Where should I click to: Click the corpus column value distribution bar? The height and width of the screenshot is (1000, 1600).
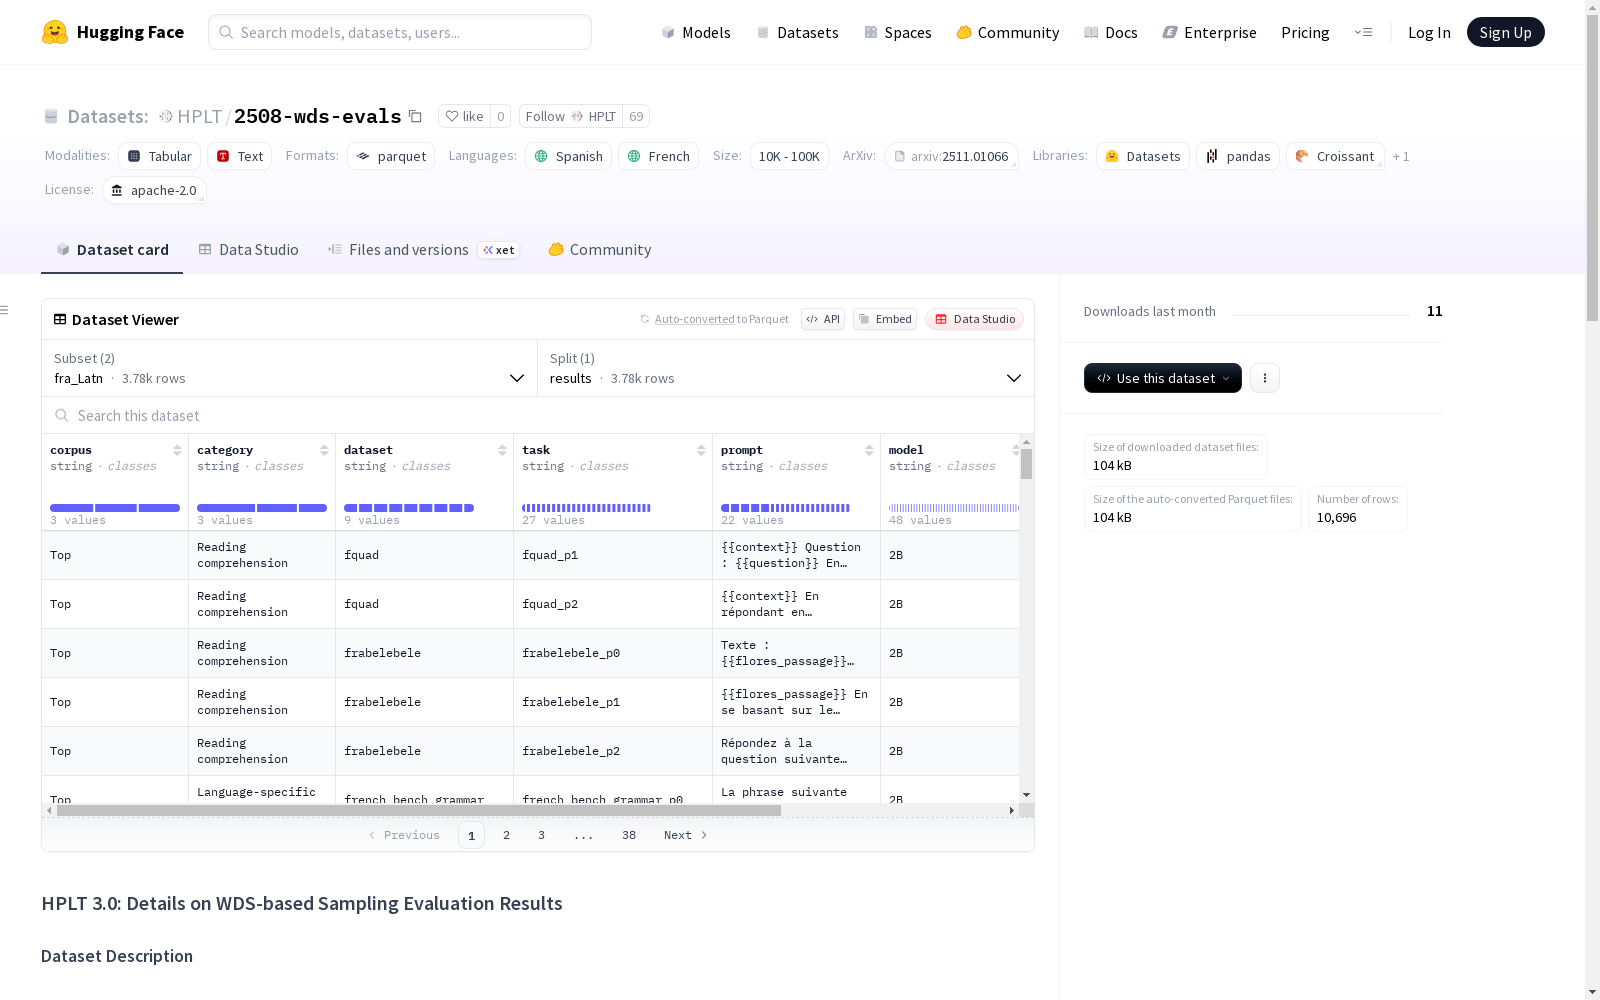pyautogui.click(x=115, y=508)
